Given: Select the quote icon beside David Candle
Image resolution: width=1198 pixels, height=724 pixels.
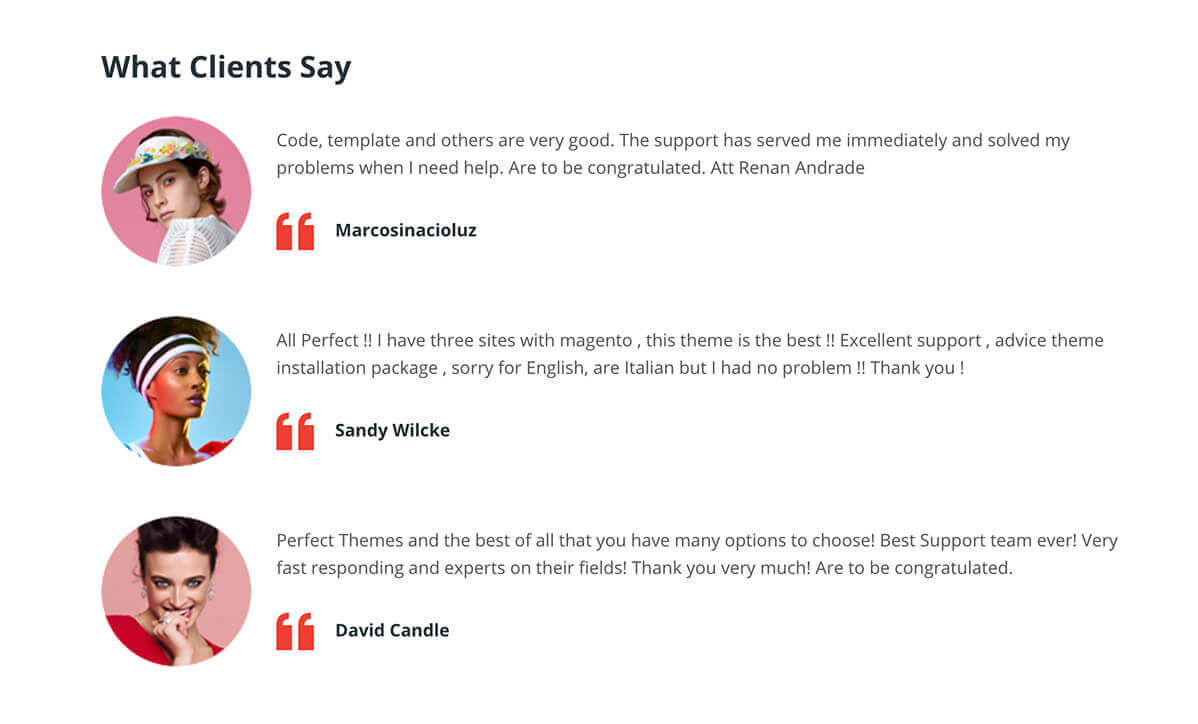Looking at the screenshot, I should point(295,631).
